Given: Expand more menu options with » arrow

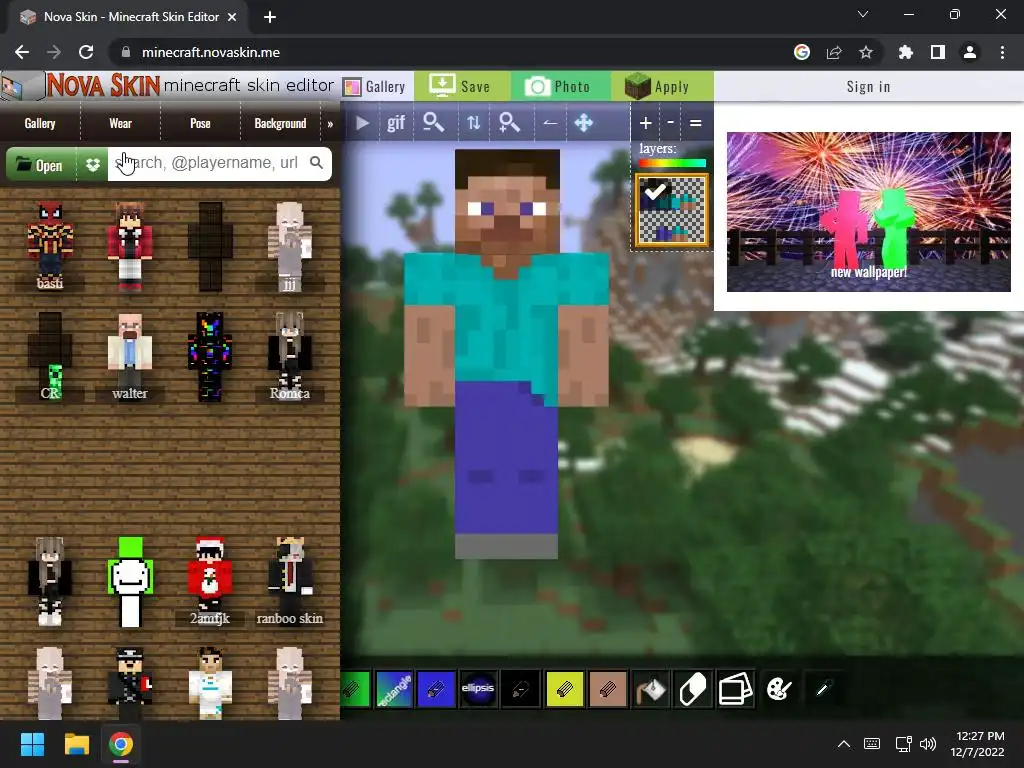Looking at the screenshot, I should 330,124.
